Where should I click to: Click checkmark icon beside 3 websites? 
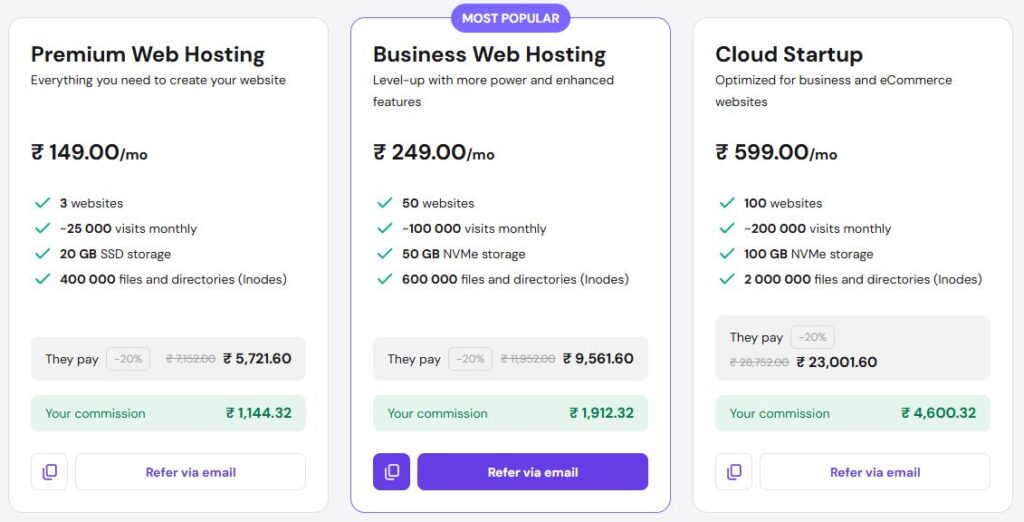pos(42,203)
